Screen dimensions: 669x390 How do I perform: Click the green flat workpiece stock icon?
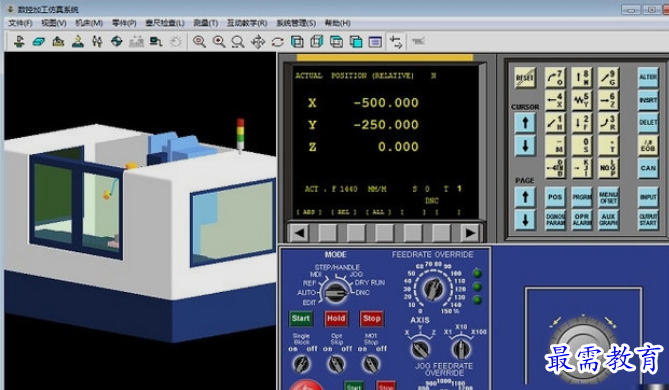point(39,41)
